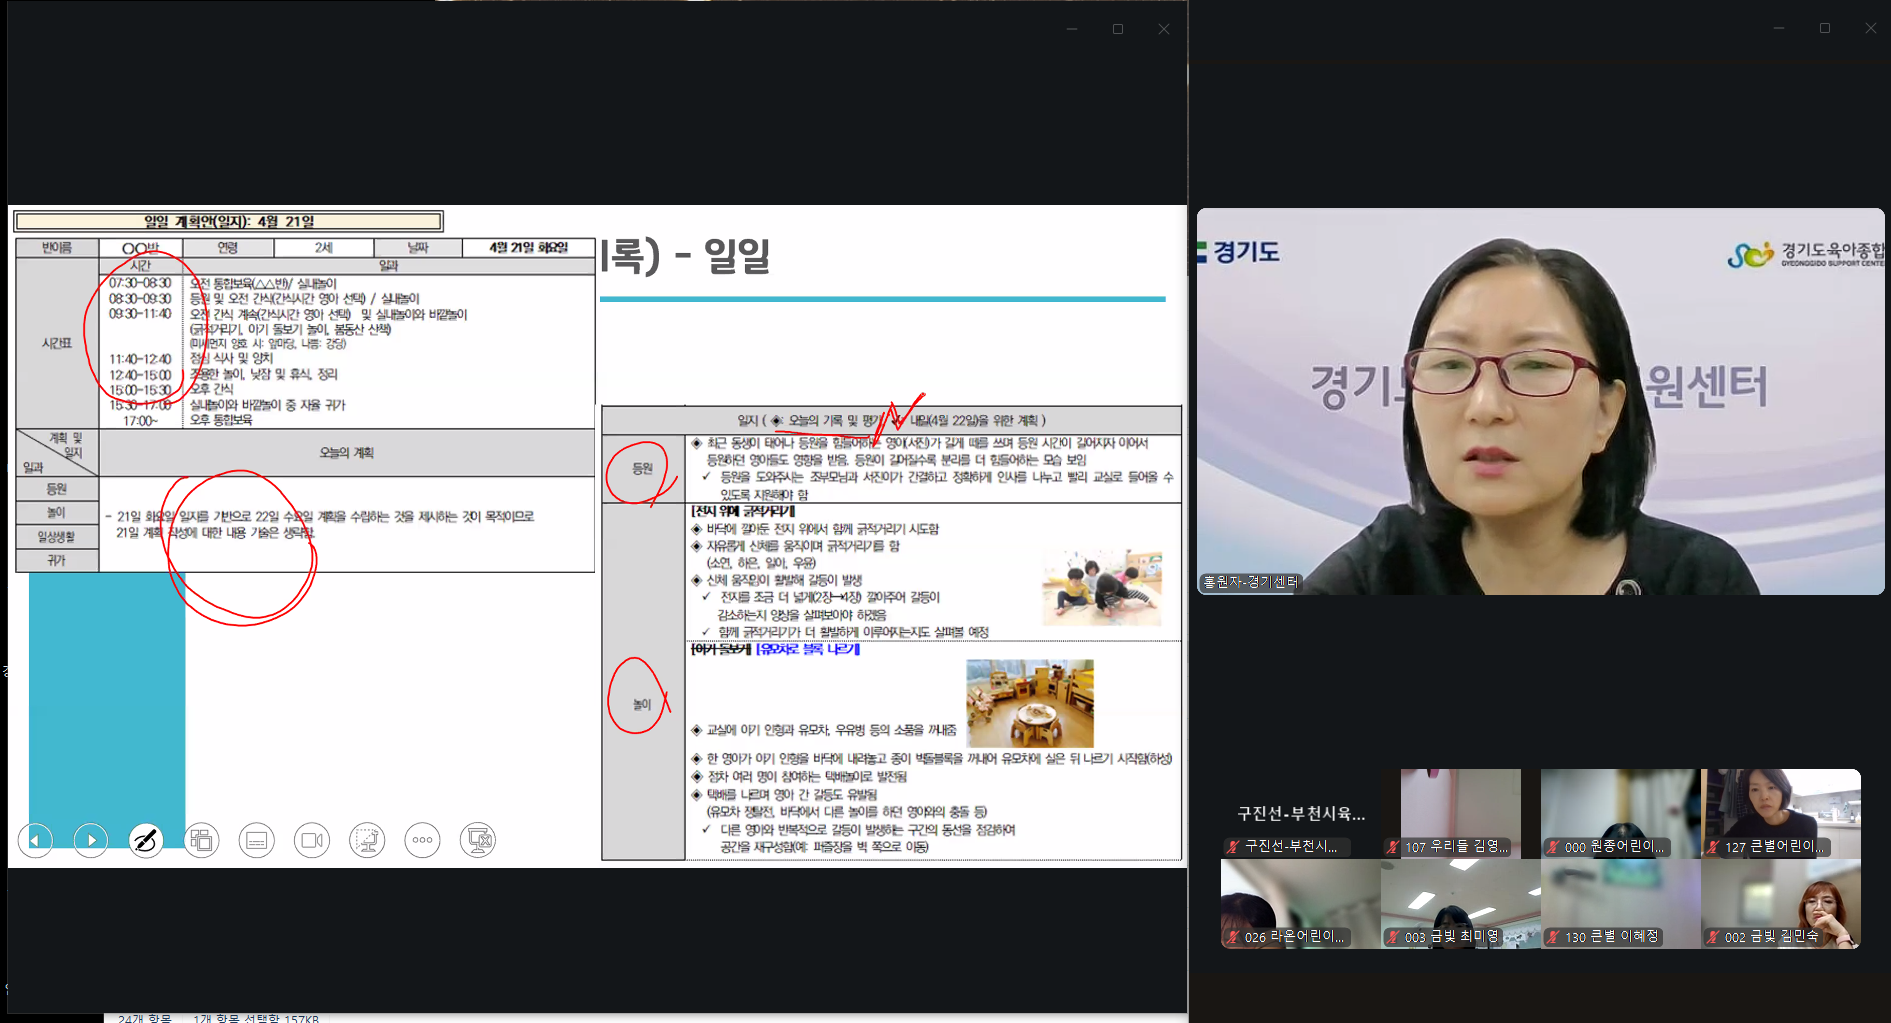Click the end slideshow icon
1891x1023 pixels.
coord(478,840)
